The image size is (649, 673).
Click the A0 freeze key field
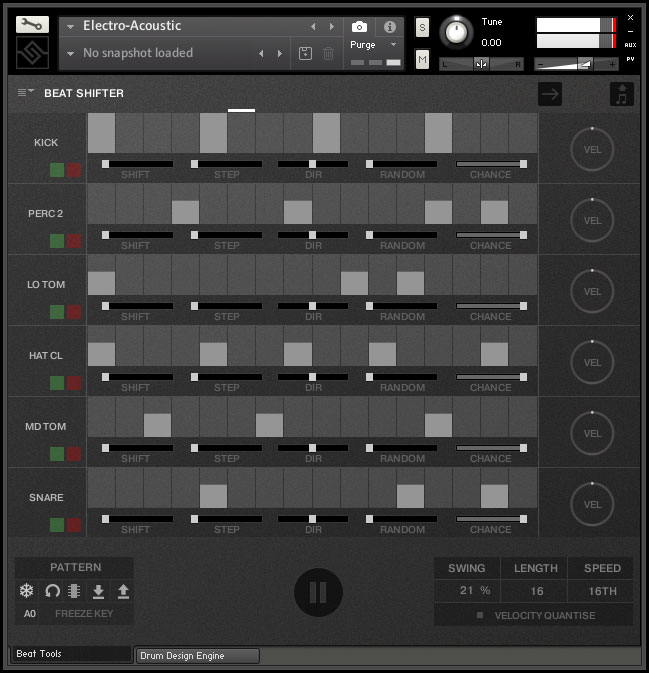(x=29, y=614)
